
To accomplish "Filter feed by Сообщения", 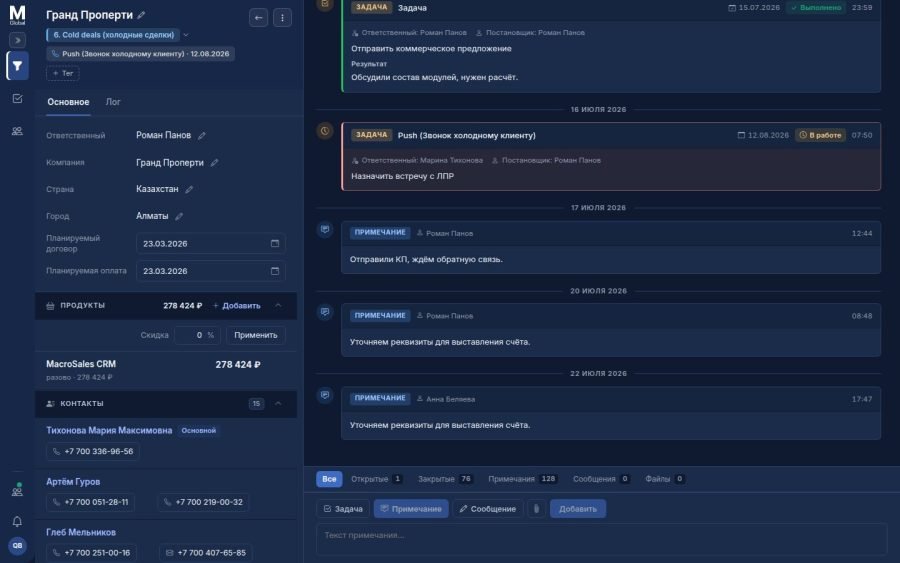I will [x=602, y=479].
